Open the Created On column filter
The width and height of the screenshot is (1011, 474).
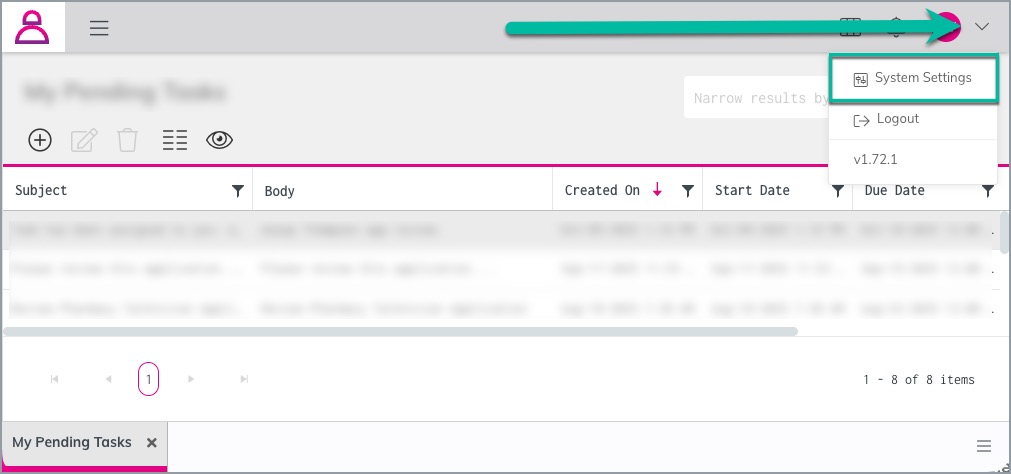point(688,191)
